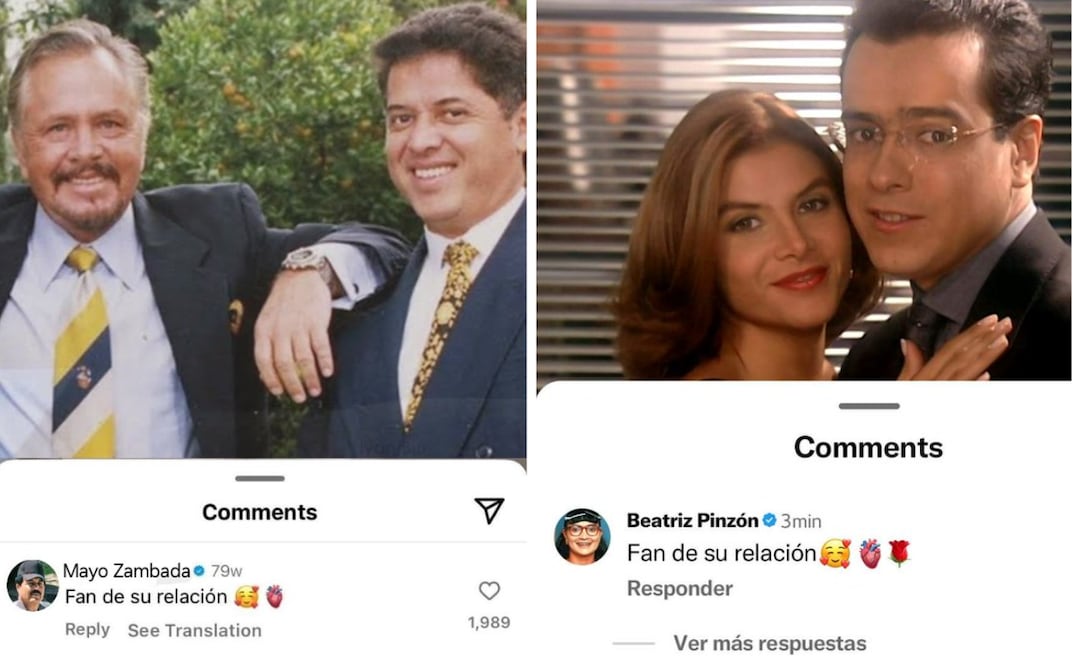Image resolution: width=1080 pixels, height=666 pixels.
Task: Click Beatriz Pinzón's blue verified badge
Action: tap(768, 520)
